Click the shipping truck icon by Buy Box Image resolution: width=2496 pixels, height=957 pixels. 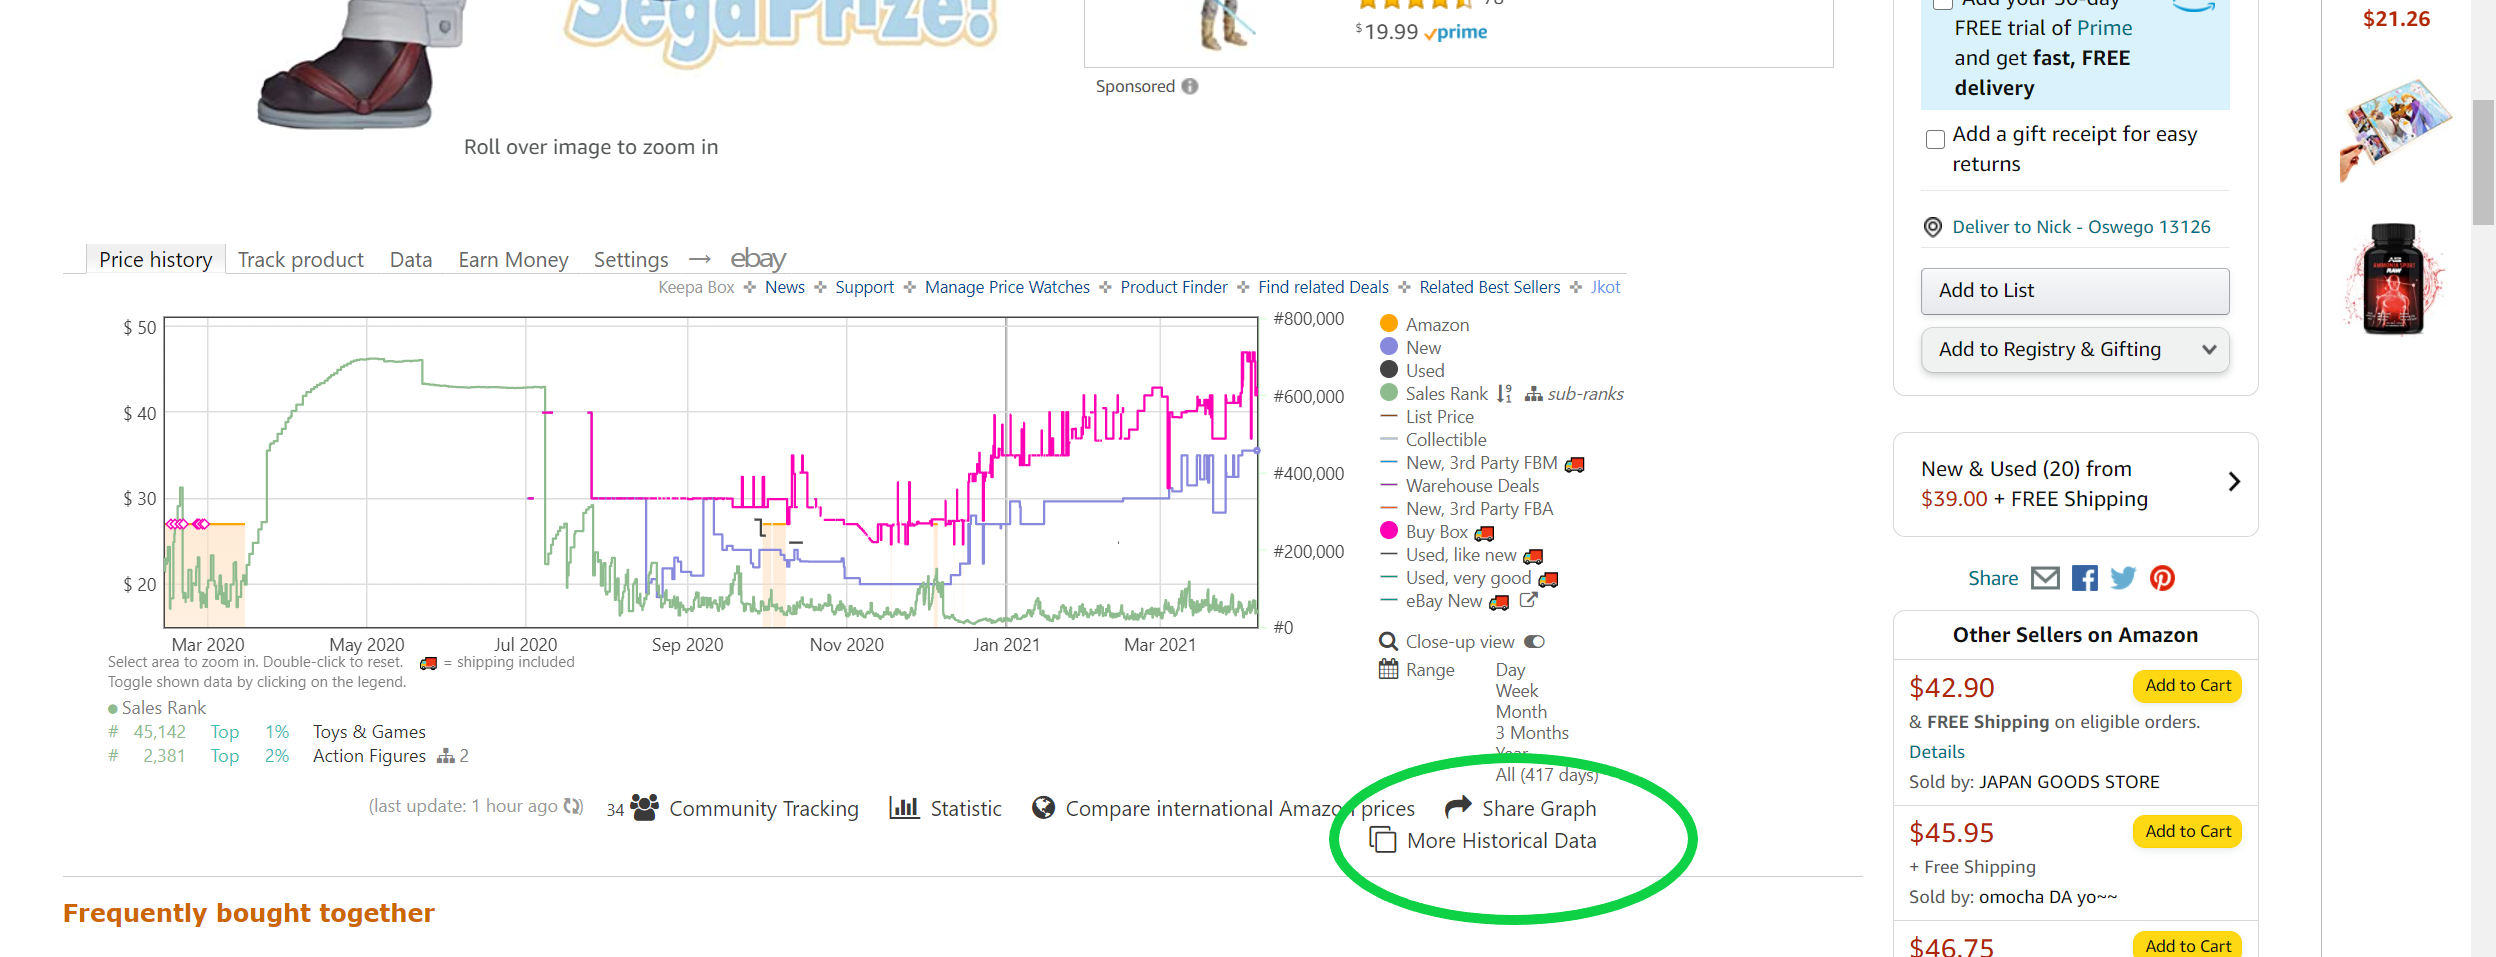pyautogui.click(x=1484, y=533)
